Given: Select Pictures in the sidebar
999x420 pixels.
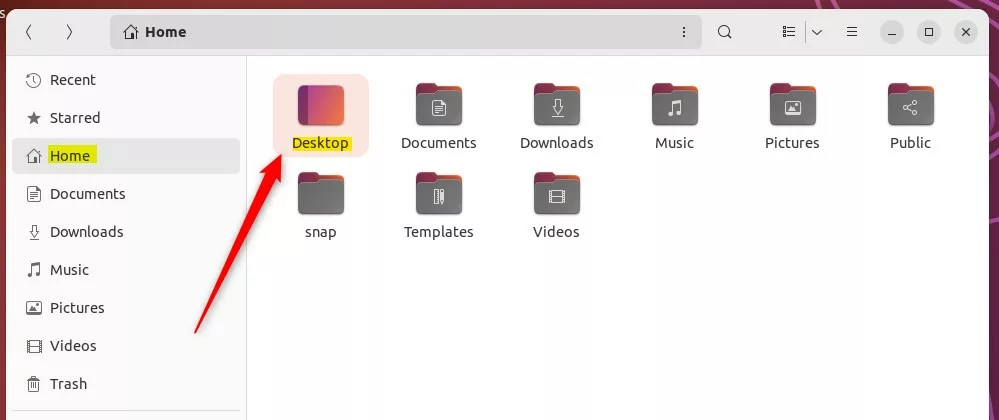Looking at the screenshot, I should [126, 308].
